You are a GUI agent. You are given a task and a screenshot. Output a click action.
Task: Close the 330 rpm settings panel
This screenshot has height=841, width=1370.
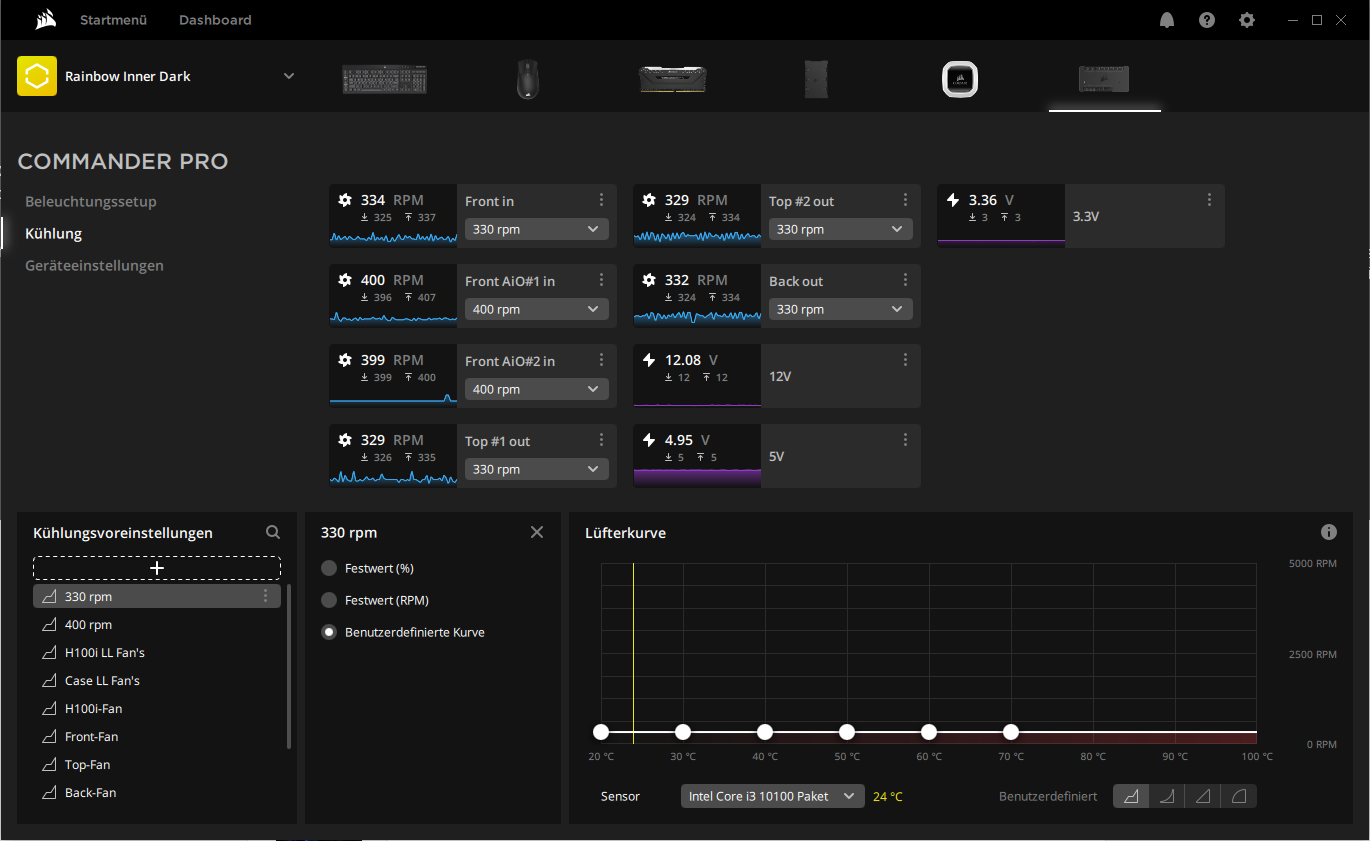point(537,532)
